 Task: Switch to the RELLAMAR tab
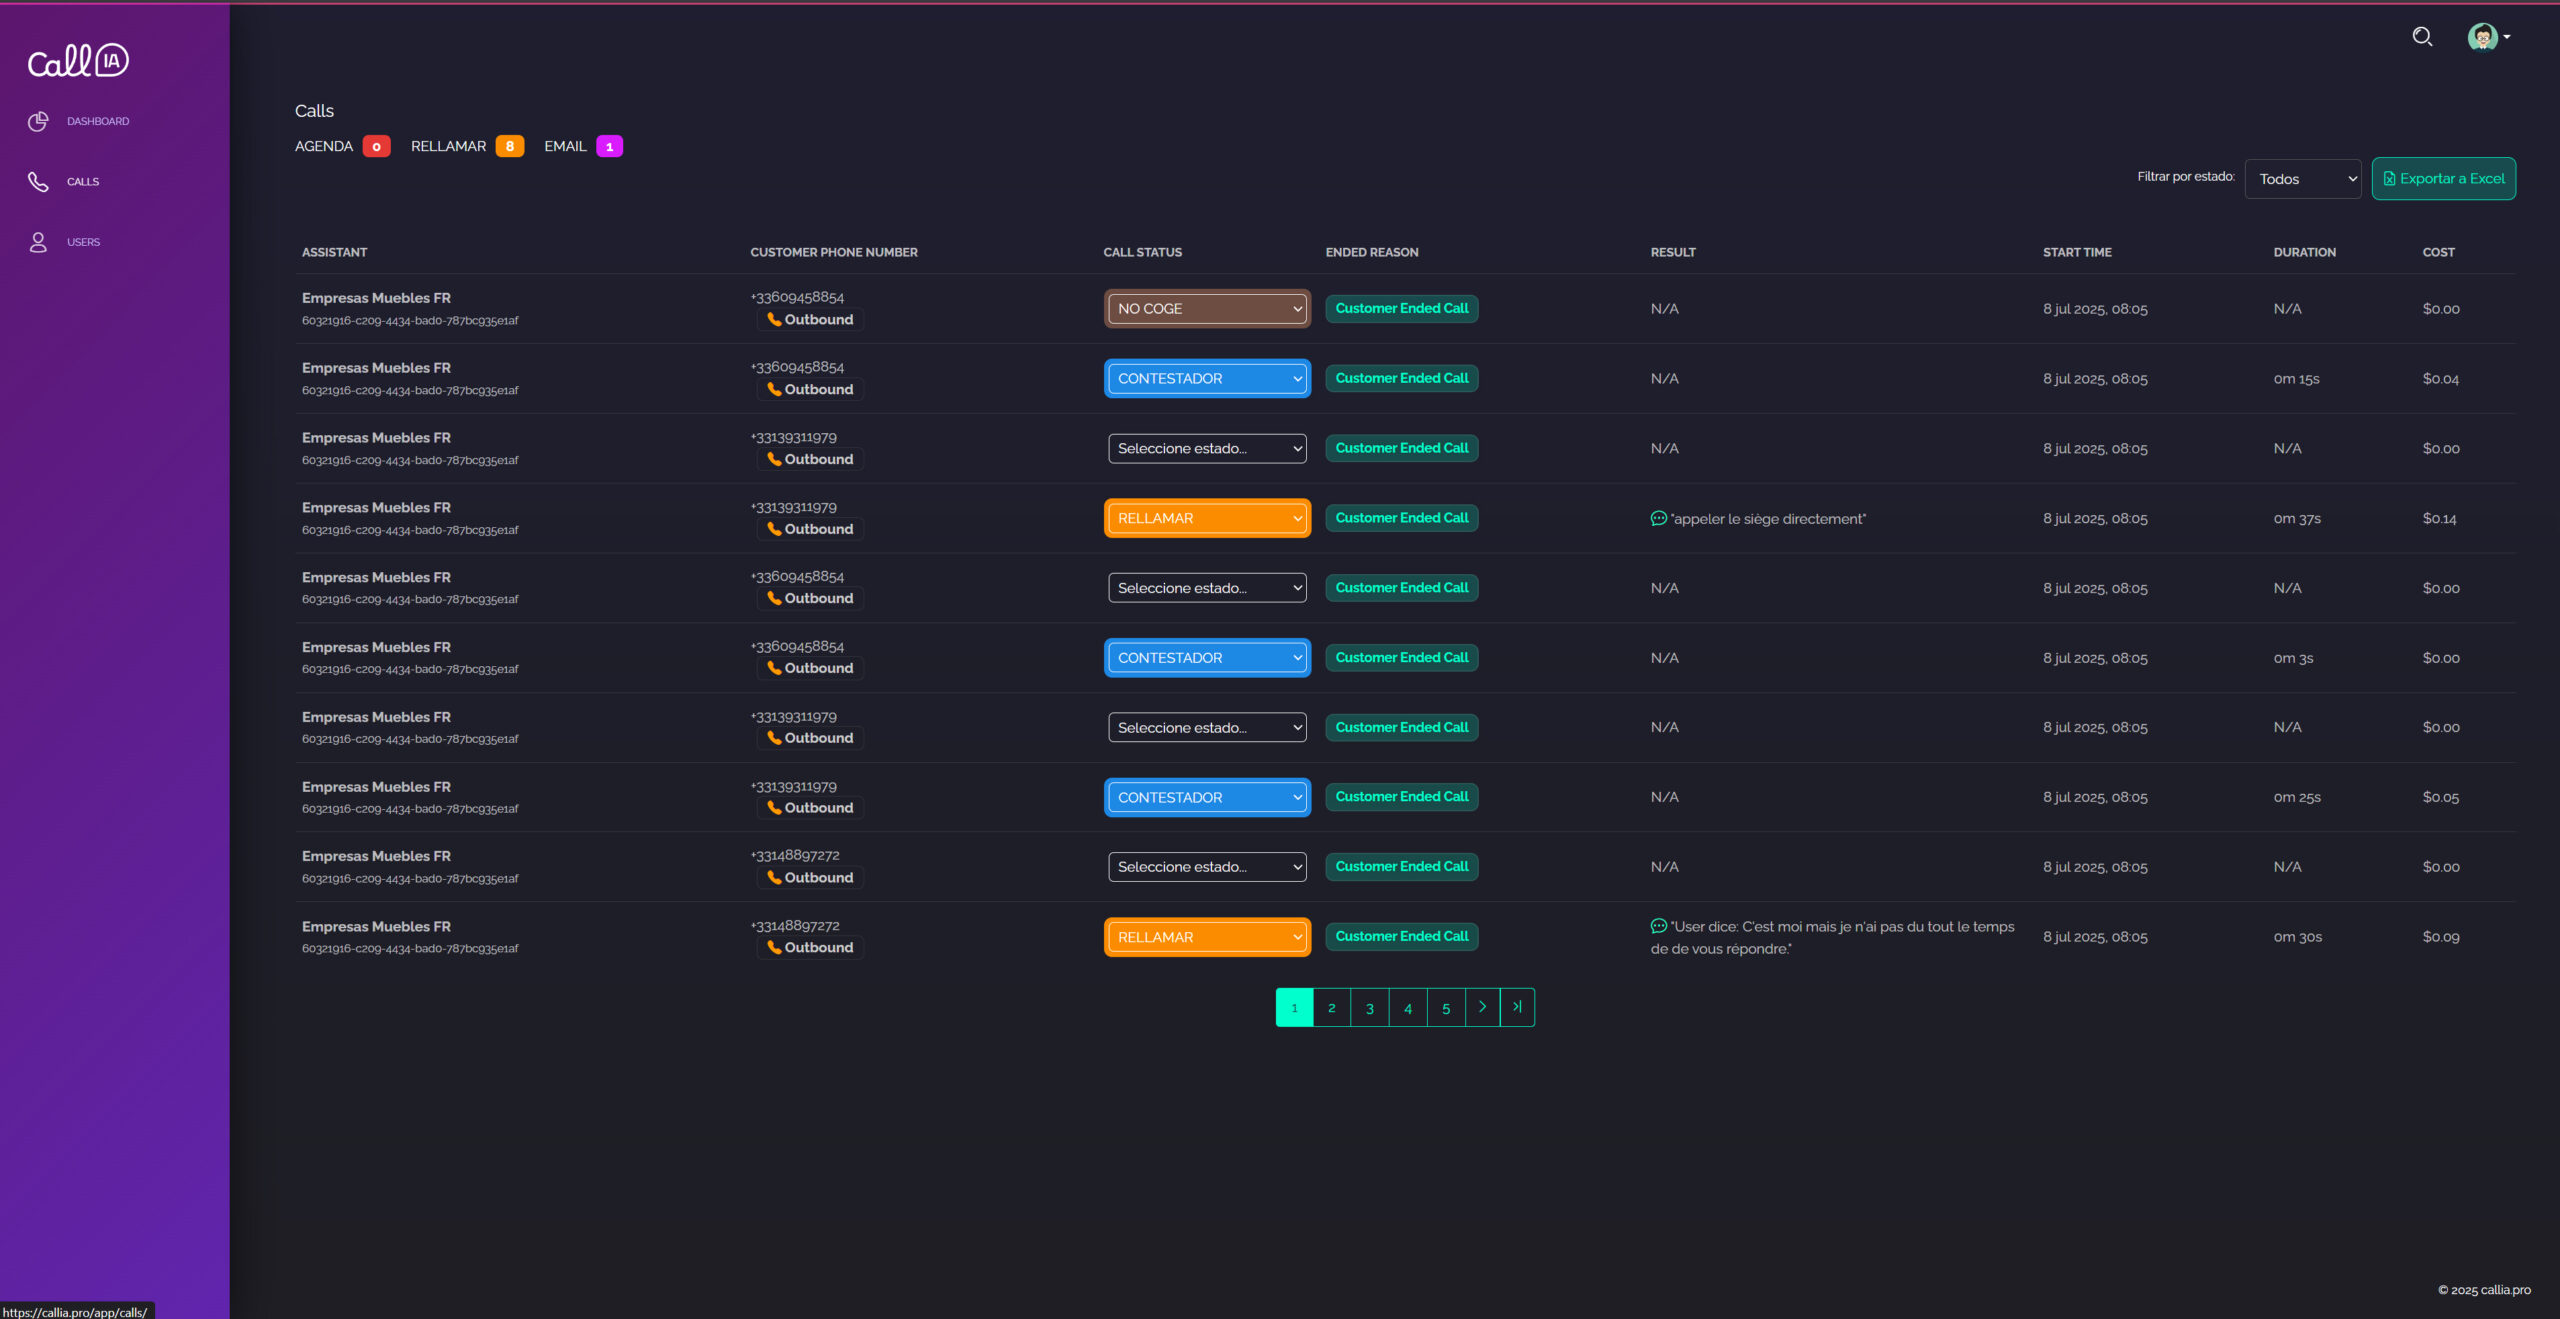point(448,146)
